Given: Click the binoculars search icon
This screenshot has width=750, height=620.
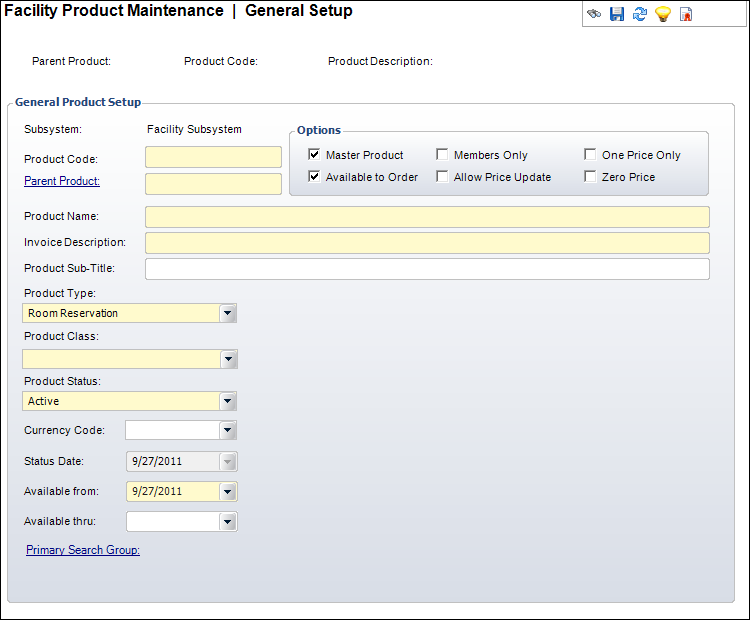Looking at the screenshot, I should [594, 15].
